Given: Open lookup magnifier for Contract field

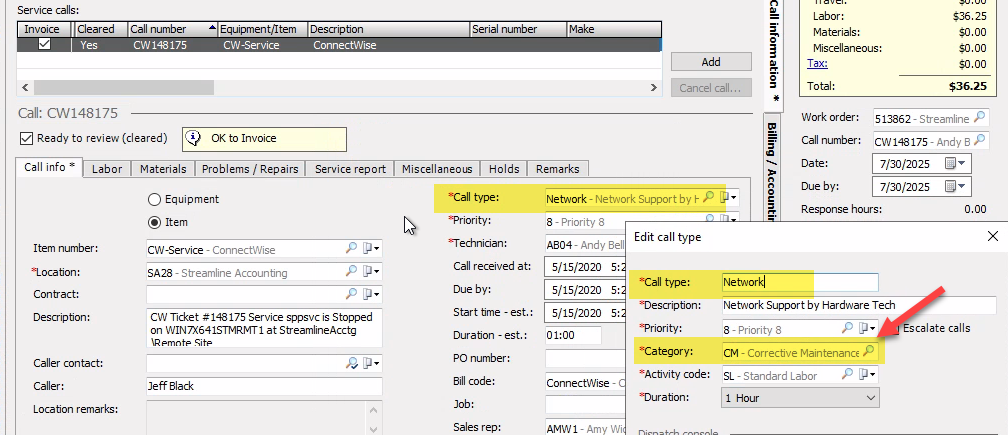Looking at the screenshot, I should click(x=352, y=294).
